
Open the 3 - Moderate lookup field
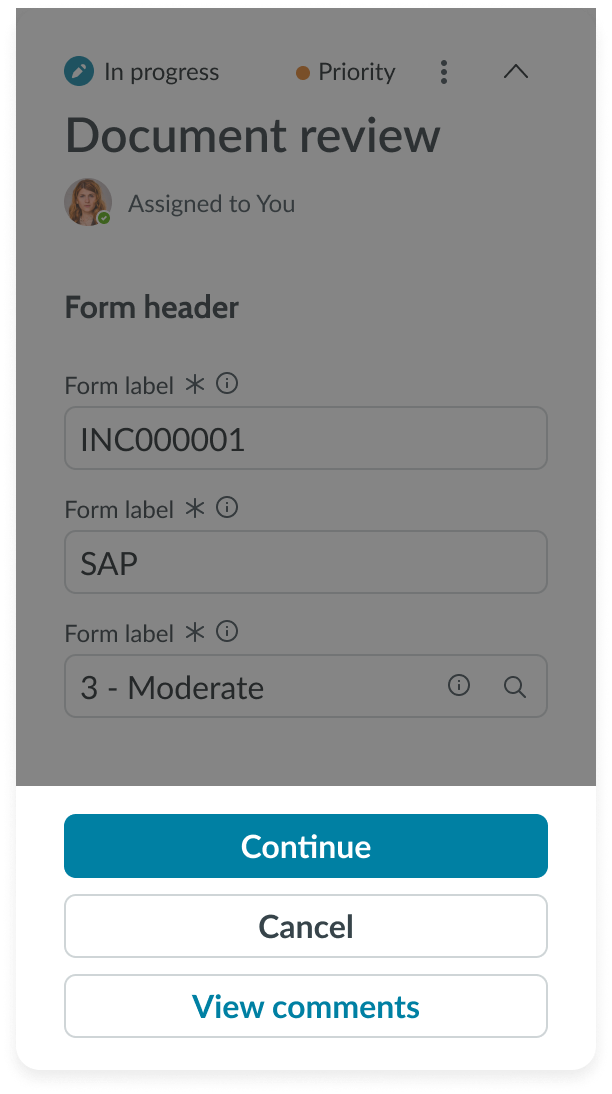[x=250, y=687]
